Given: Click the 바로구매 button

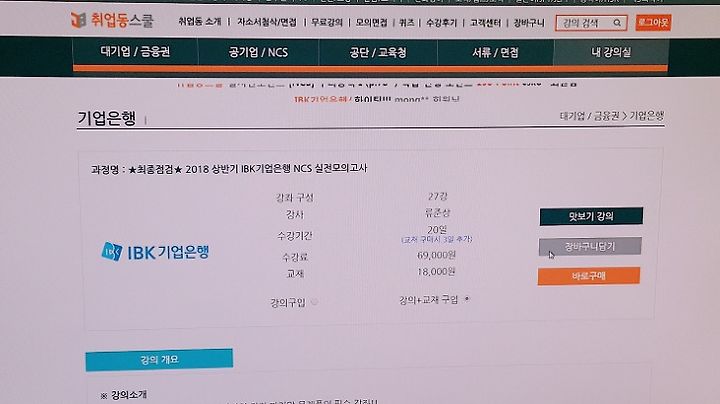Looking at the screenshot, I should tap(589, 276).
